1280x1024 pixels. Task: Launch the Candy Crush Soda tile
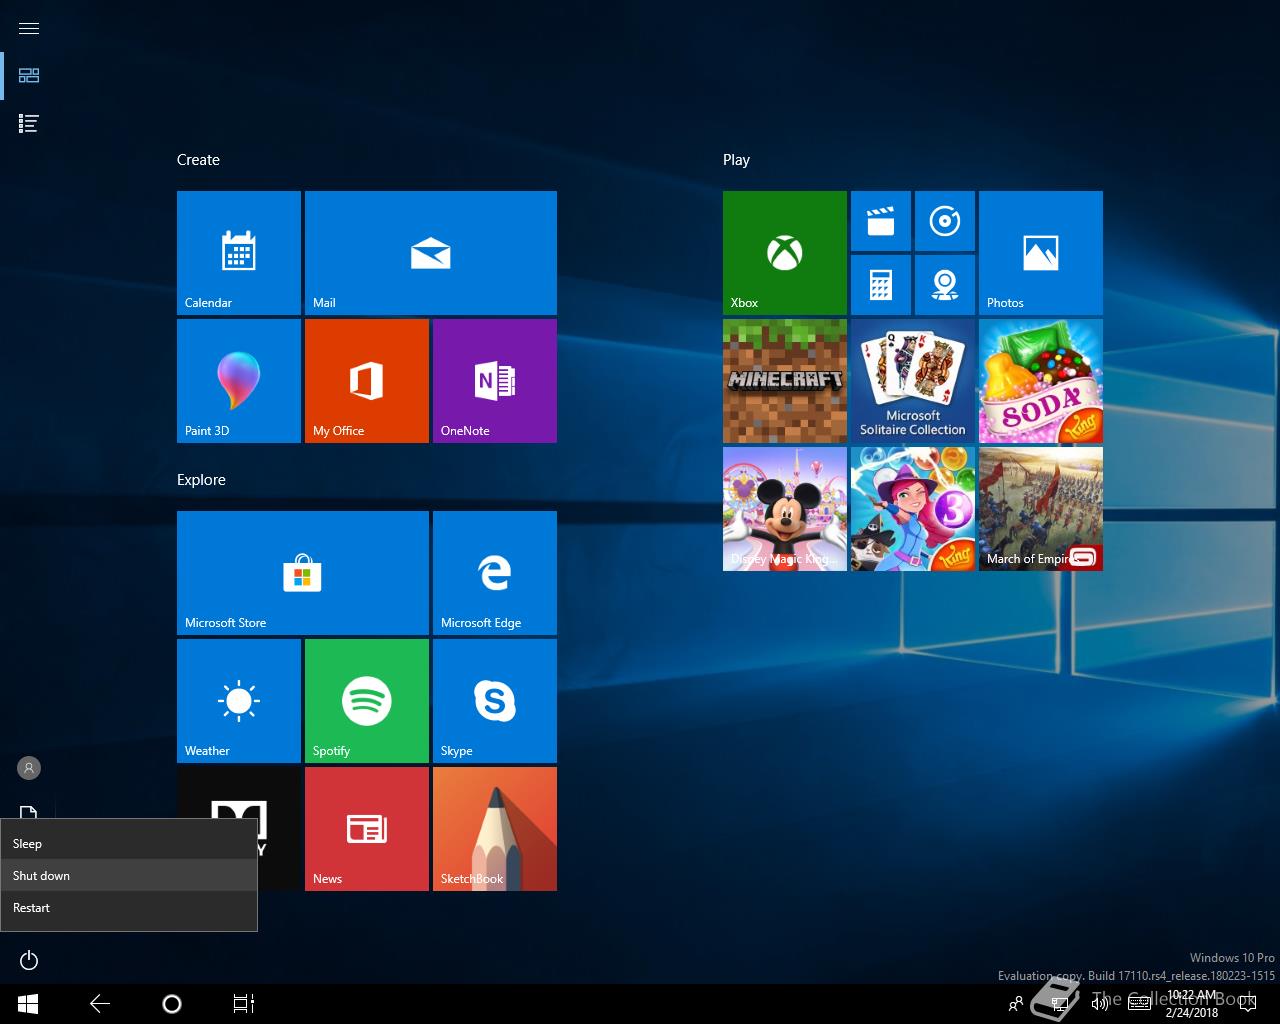coord(1041,381)
